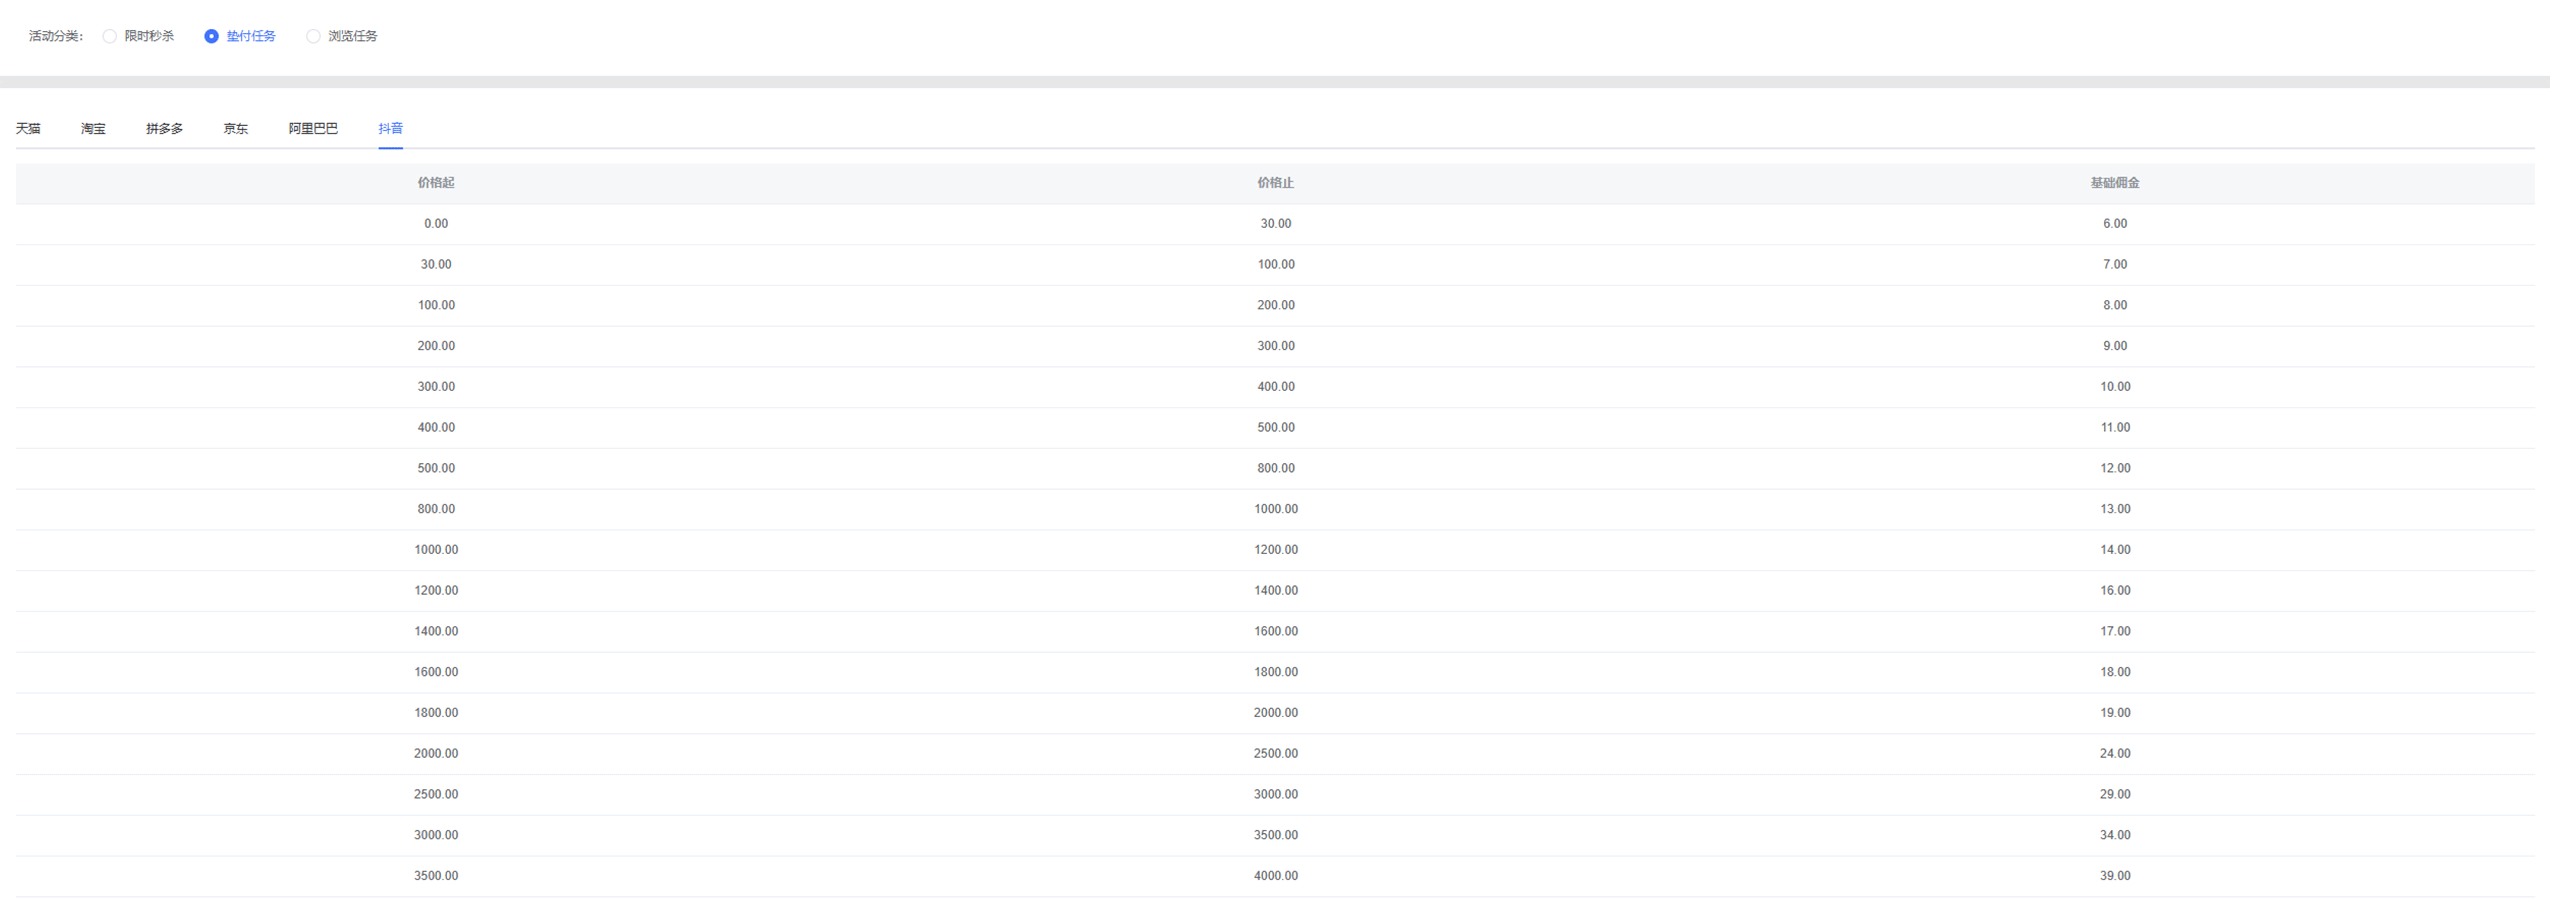Image resolution: width=2550 pixels, height=900 pixels.
Task: Switch to the 拼多多 tab
Action: coord(164,128)
